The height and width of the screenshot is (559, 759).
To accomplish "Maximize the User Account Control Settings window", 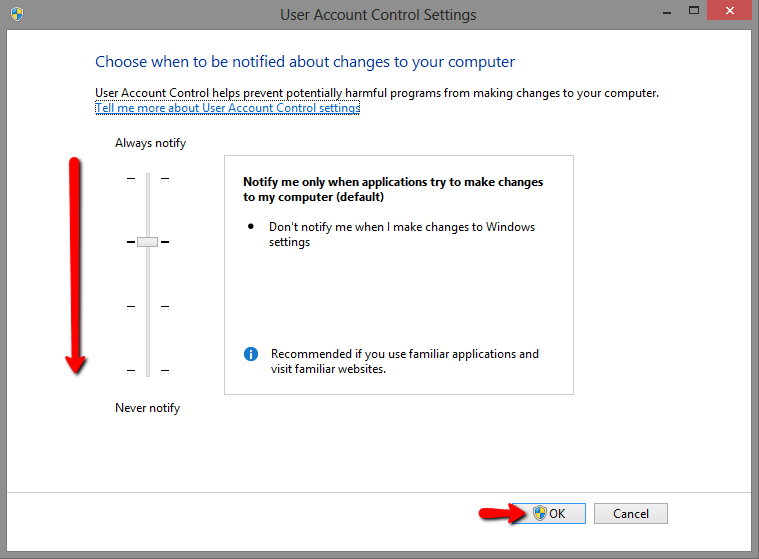I will pyautogui.click(x=694, y=11).
